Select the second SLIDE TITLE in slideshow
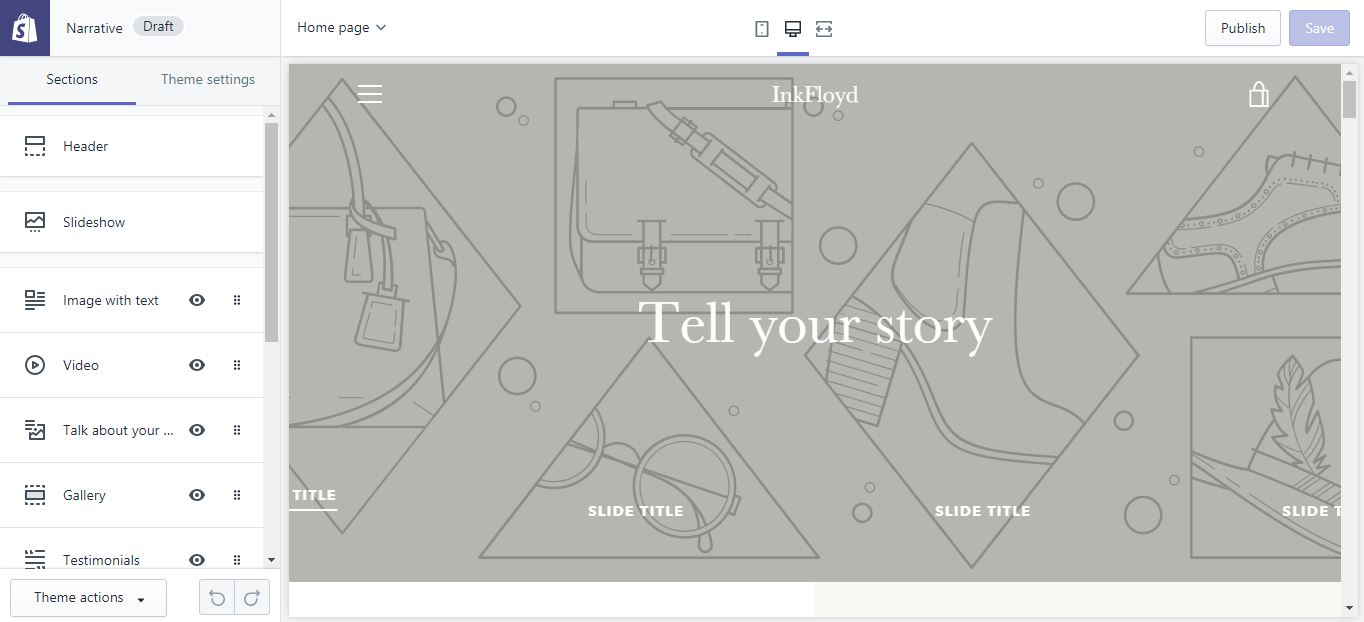 point(636,511)
